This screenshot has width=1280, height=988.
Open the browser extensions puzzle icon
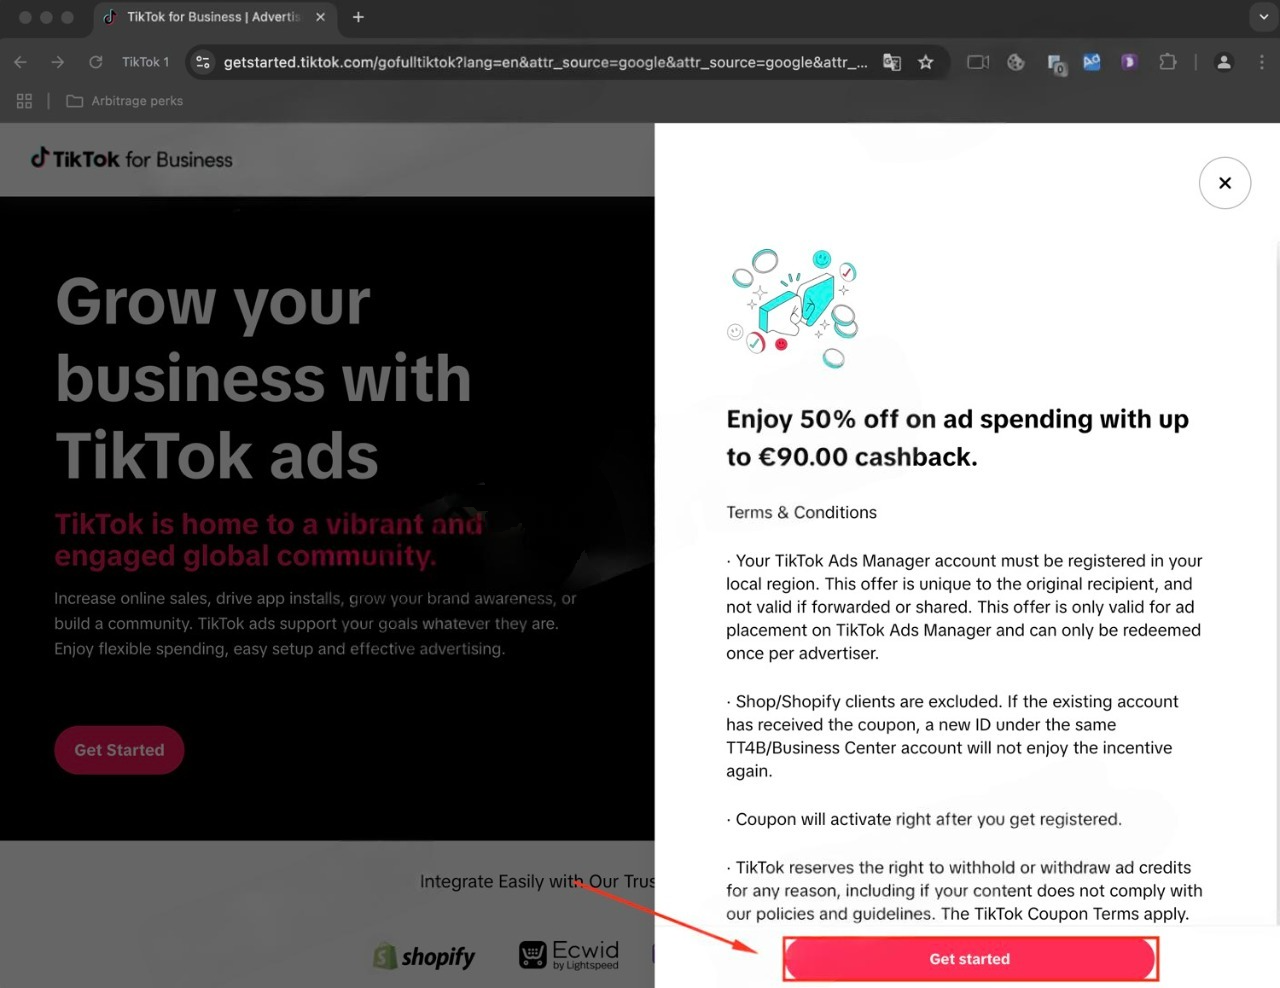[1167, 62]
